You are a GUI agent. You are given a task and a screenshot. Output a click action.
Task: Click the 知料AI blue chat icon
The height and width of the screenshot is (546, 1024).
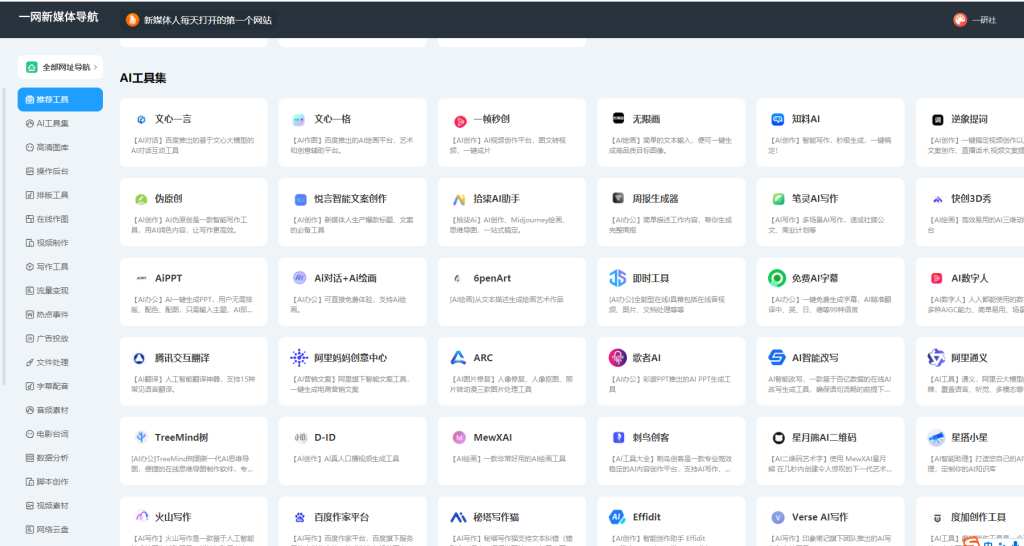coord(777,119)
